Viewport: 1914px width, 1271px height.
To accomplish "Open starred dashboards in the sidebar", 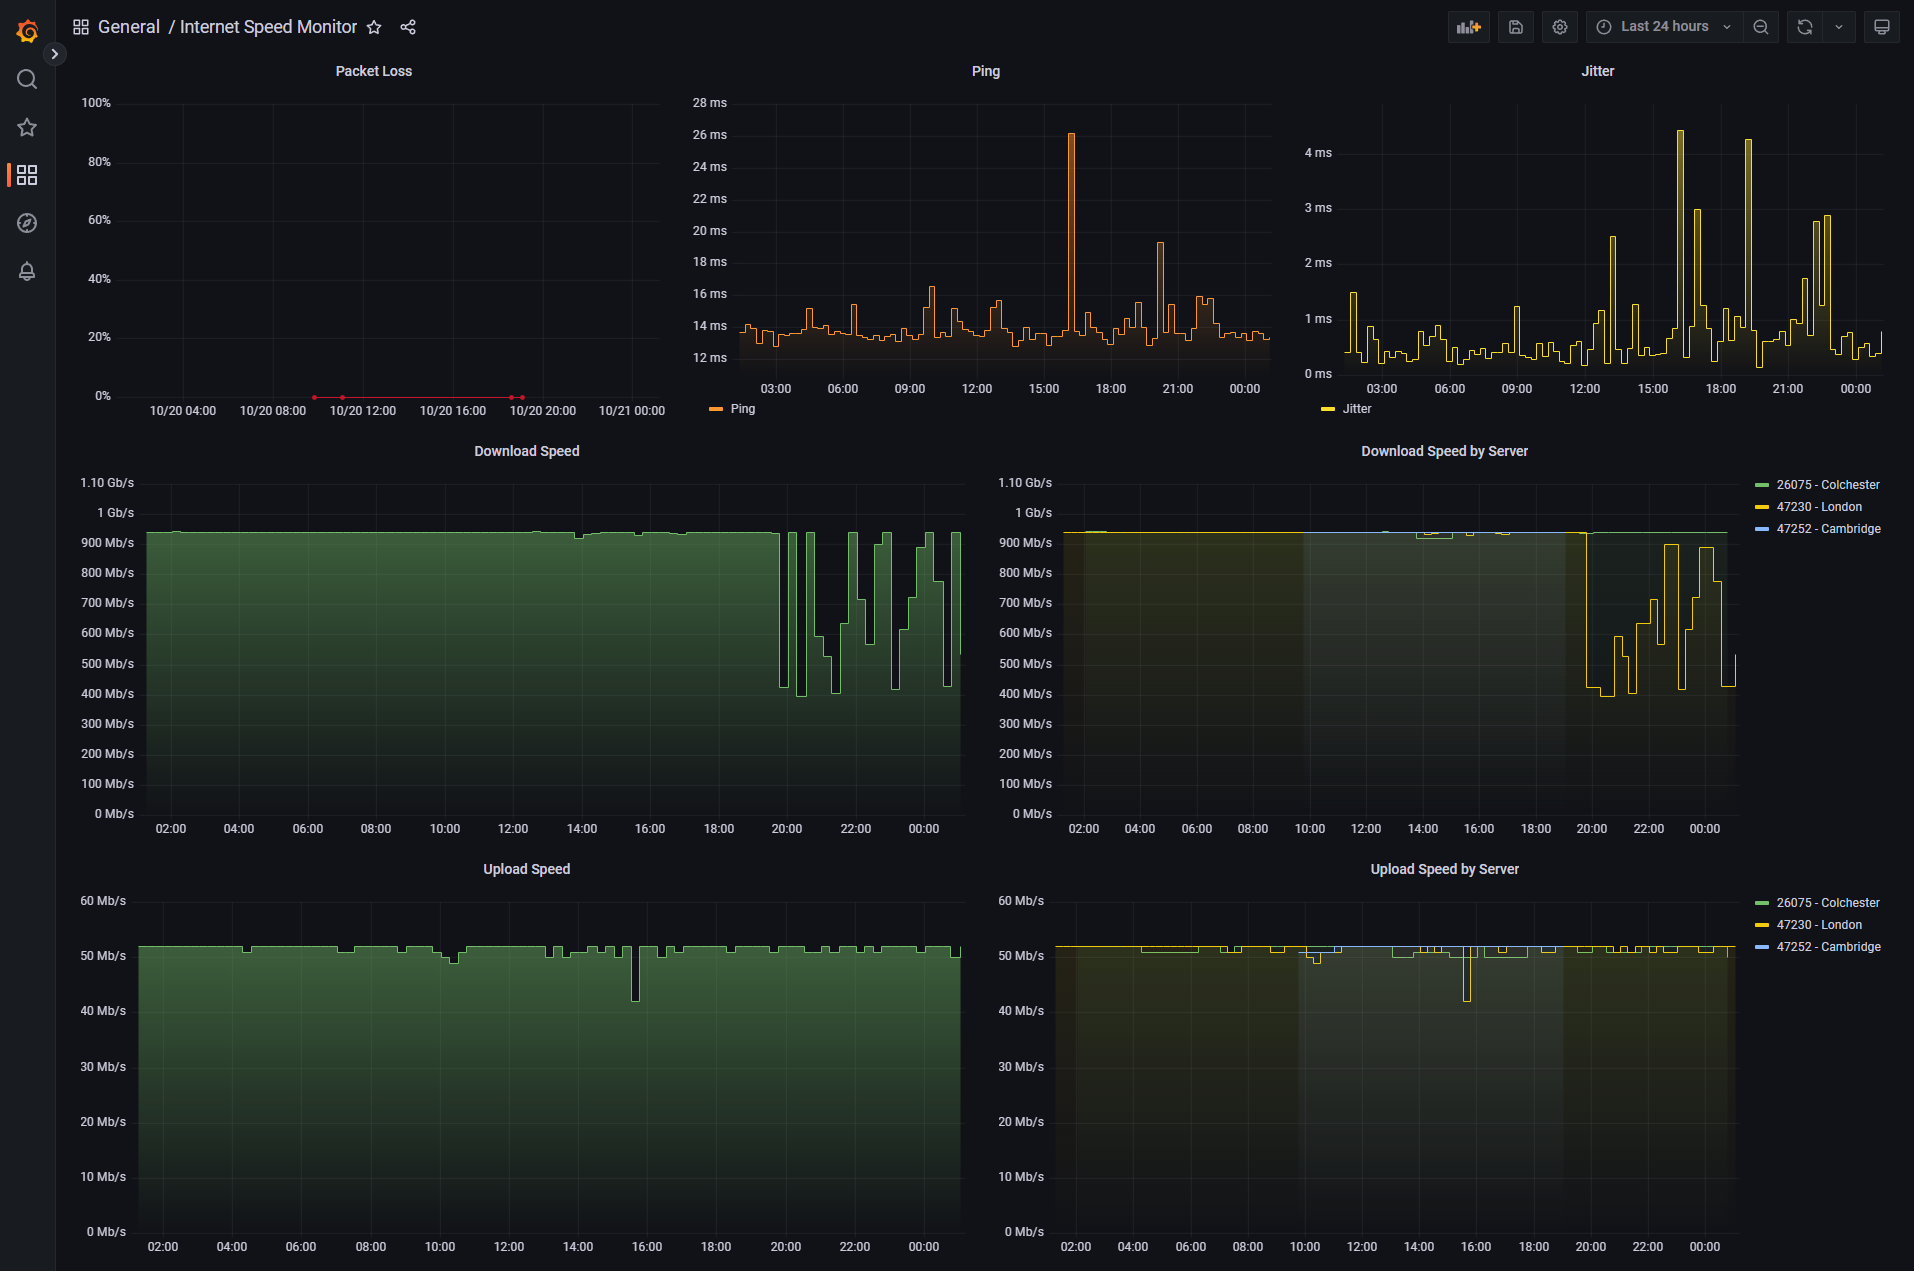I will coord(27,127).
